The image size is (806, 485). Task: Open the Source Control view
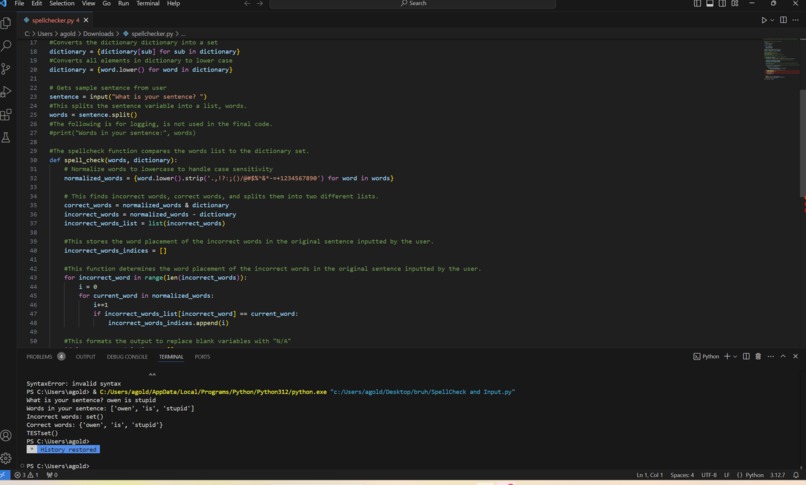(x=6, y=69)
